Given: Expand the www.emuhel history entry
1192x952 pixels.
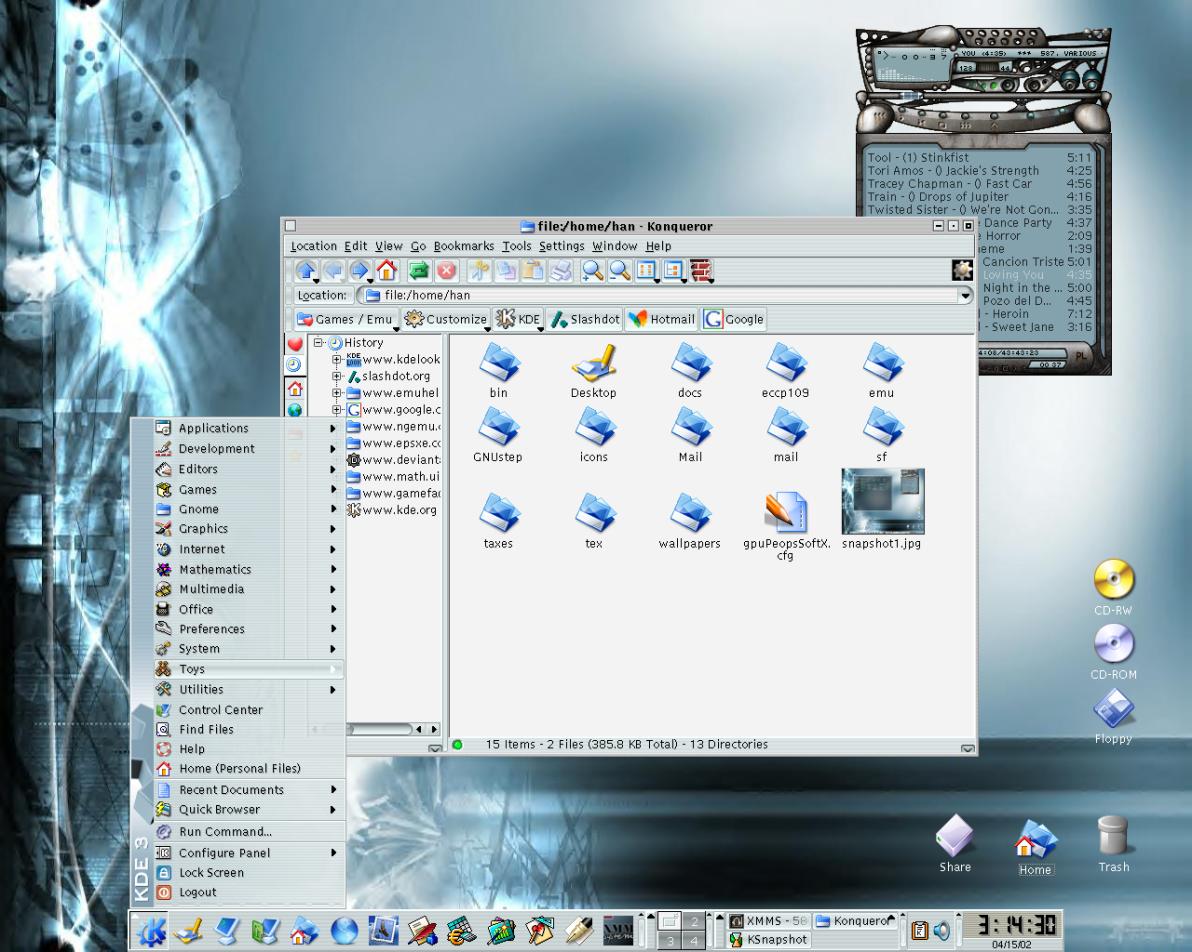Looking at the screenshot, I should tap(336, 392).
